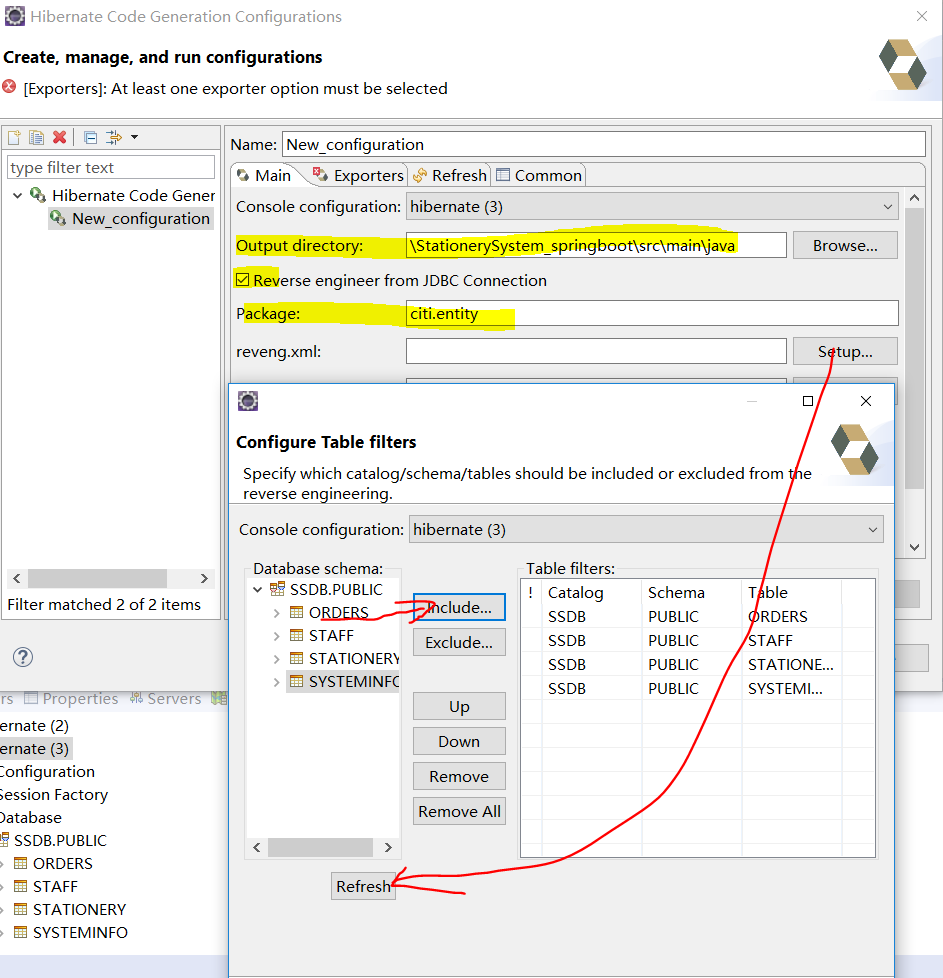The width and height of the screenshot is (943, 978).
Task: Switch to the Exporters tab
Action: pos(359,175)
